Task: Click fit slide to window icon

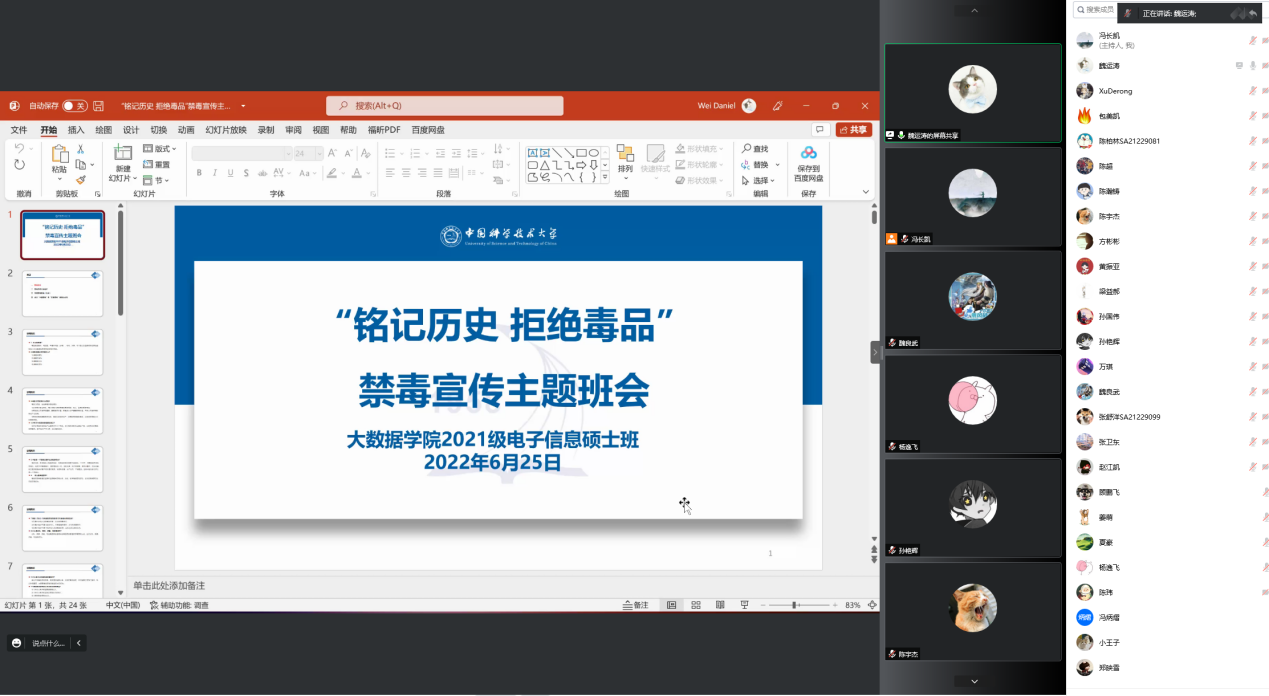Action: pyautogui.click(x=873, y=605)
